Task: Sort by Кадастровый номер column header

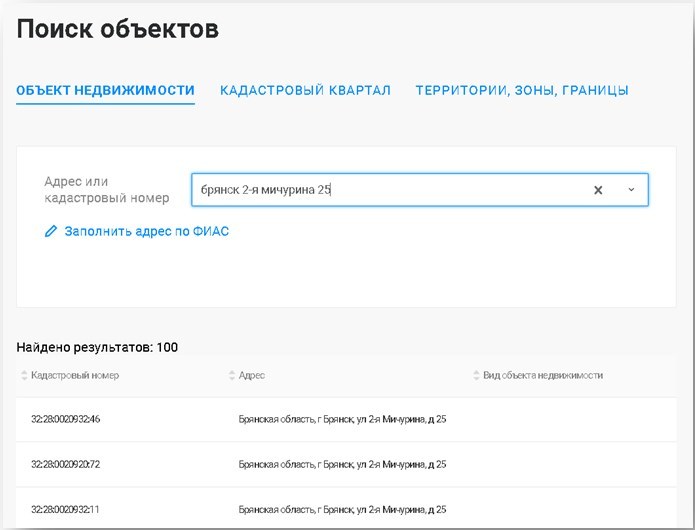Action: [x=75, y=376]
